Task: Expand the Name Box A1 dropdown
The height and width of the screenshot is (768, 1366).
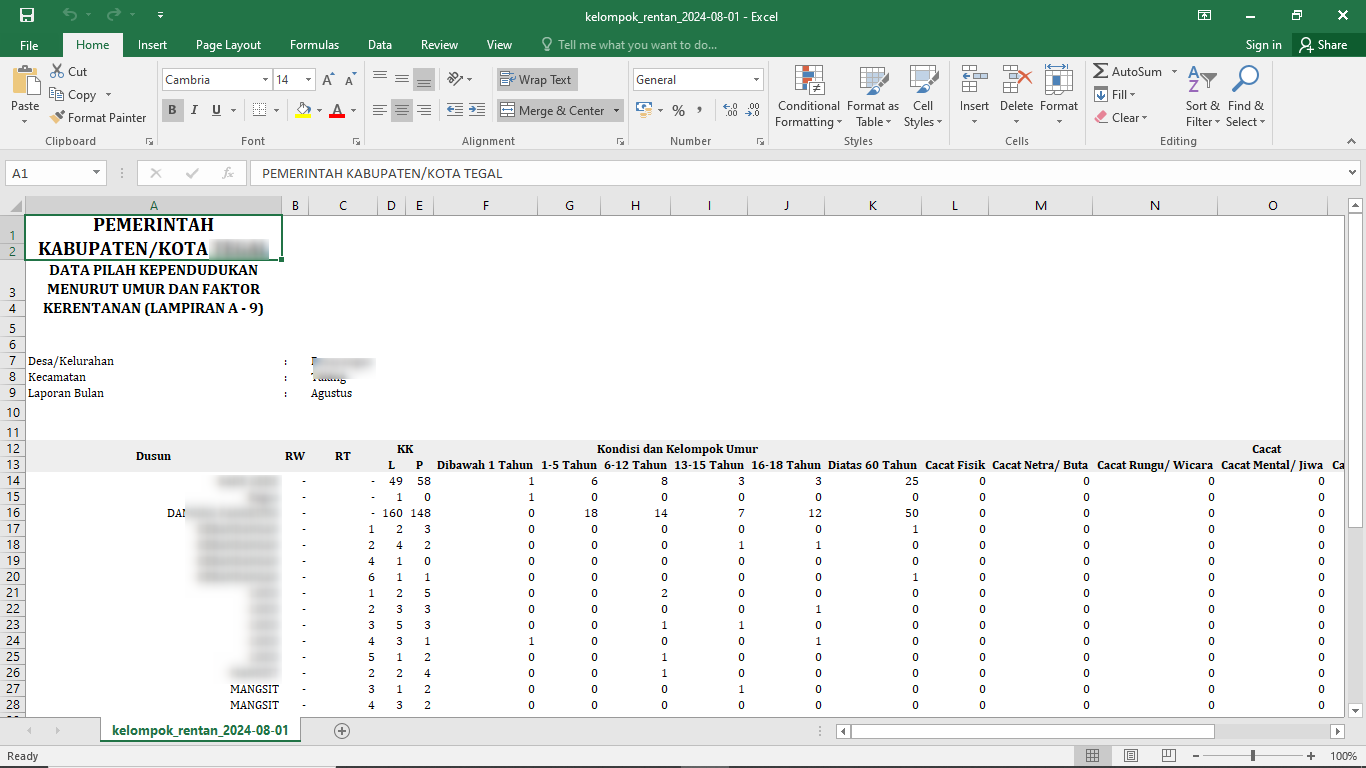Action: click(96, 173)
